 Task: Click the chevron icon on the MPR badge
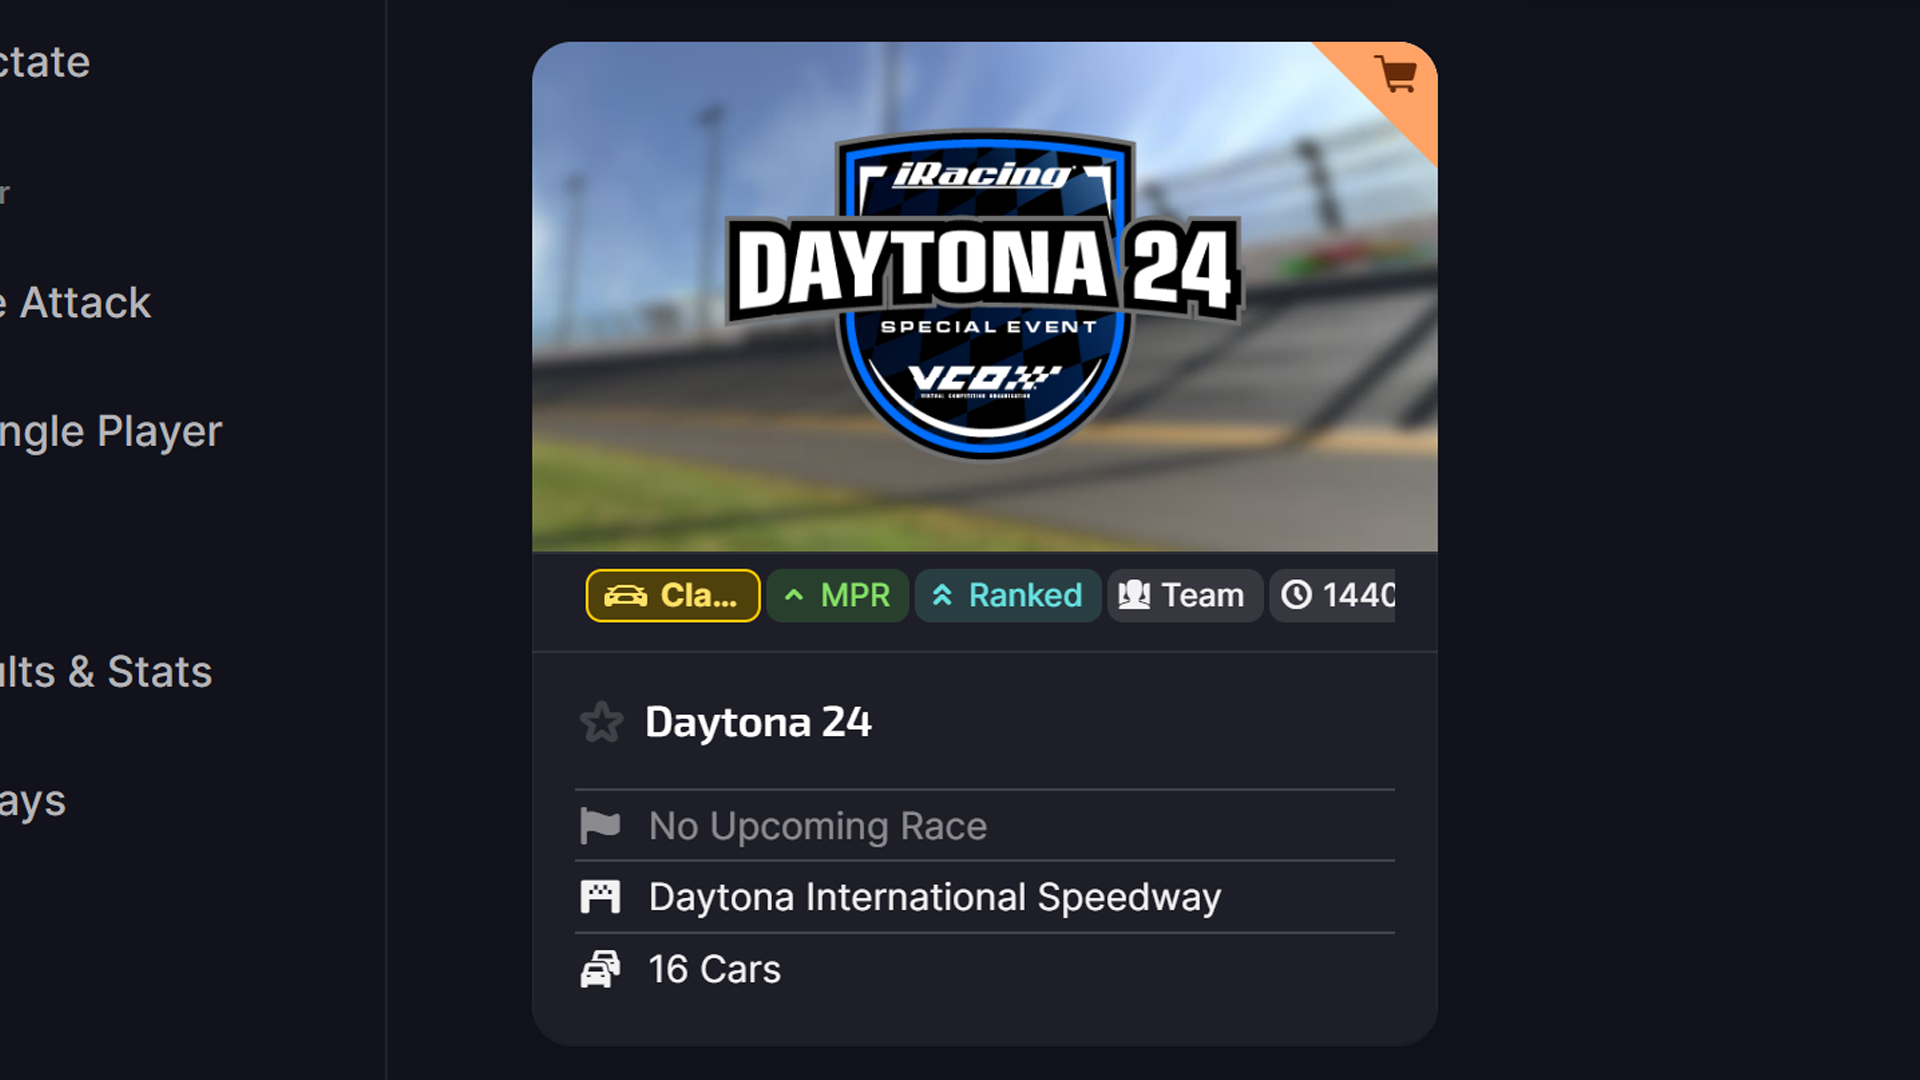(x=793, y=595)
